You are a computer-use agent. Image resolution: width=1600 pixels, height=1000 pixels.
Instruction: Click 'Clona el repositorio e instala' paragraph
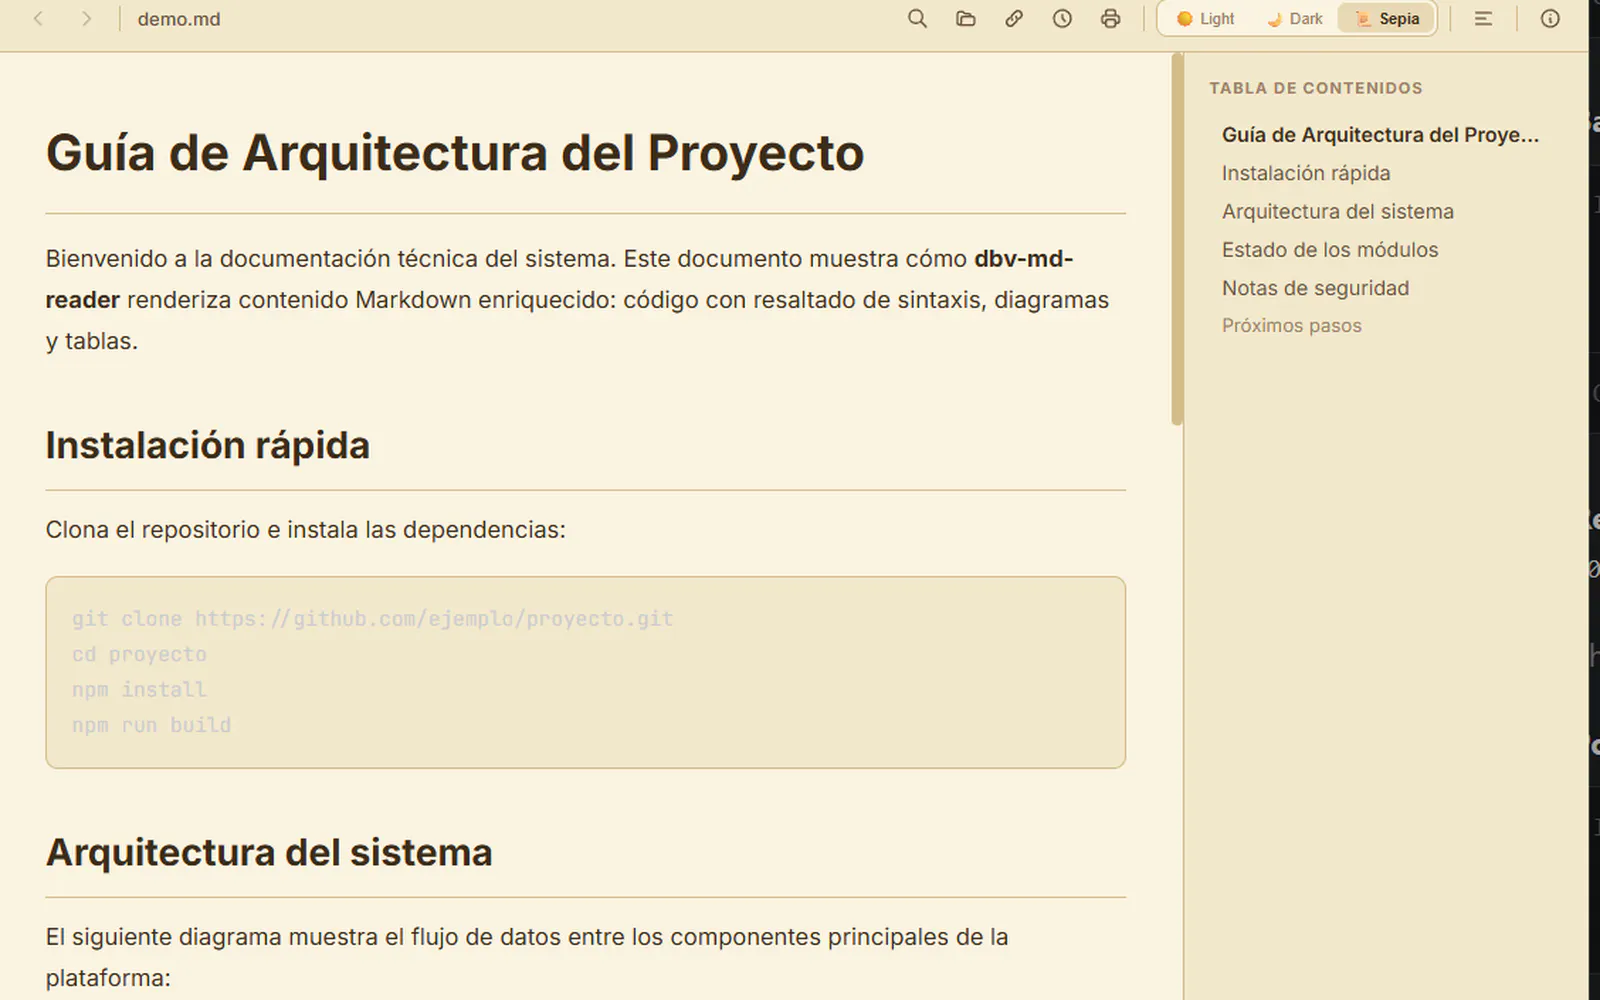(x=305, y=530)
